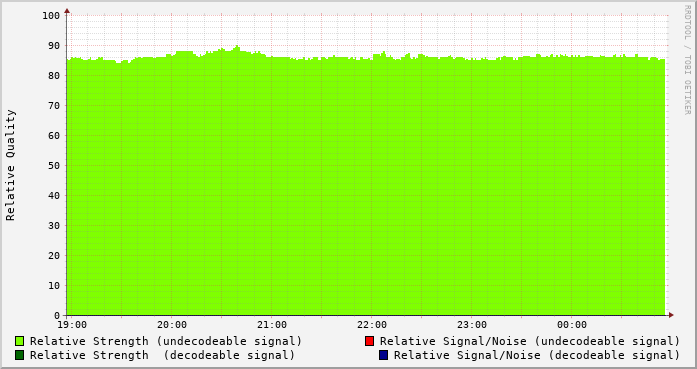Click the 00:00 time axis label
The height and width of the screenshot is (369, 697).
click(572, 325)
